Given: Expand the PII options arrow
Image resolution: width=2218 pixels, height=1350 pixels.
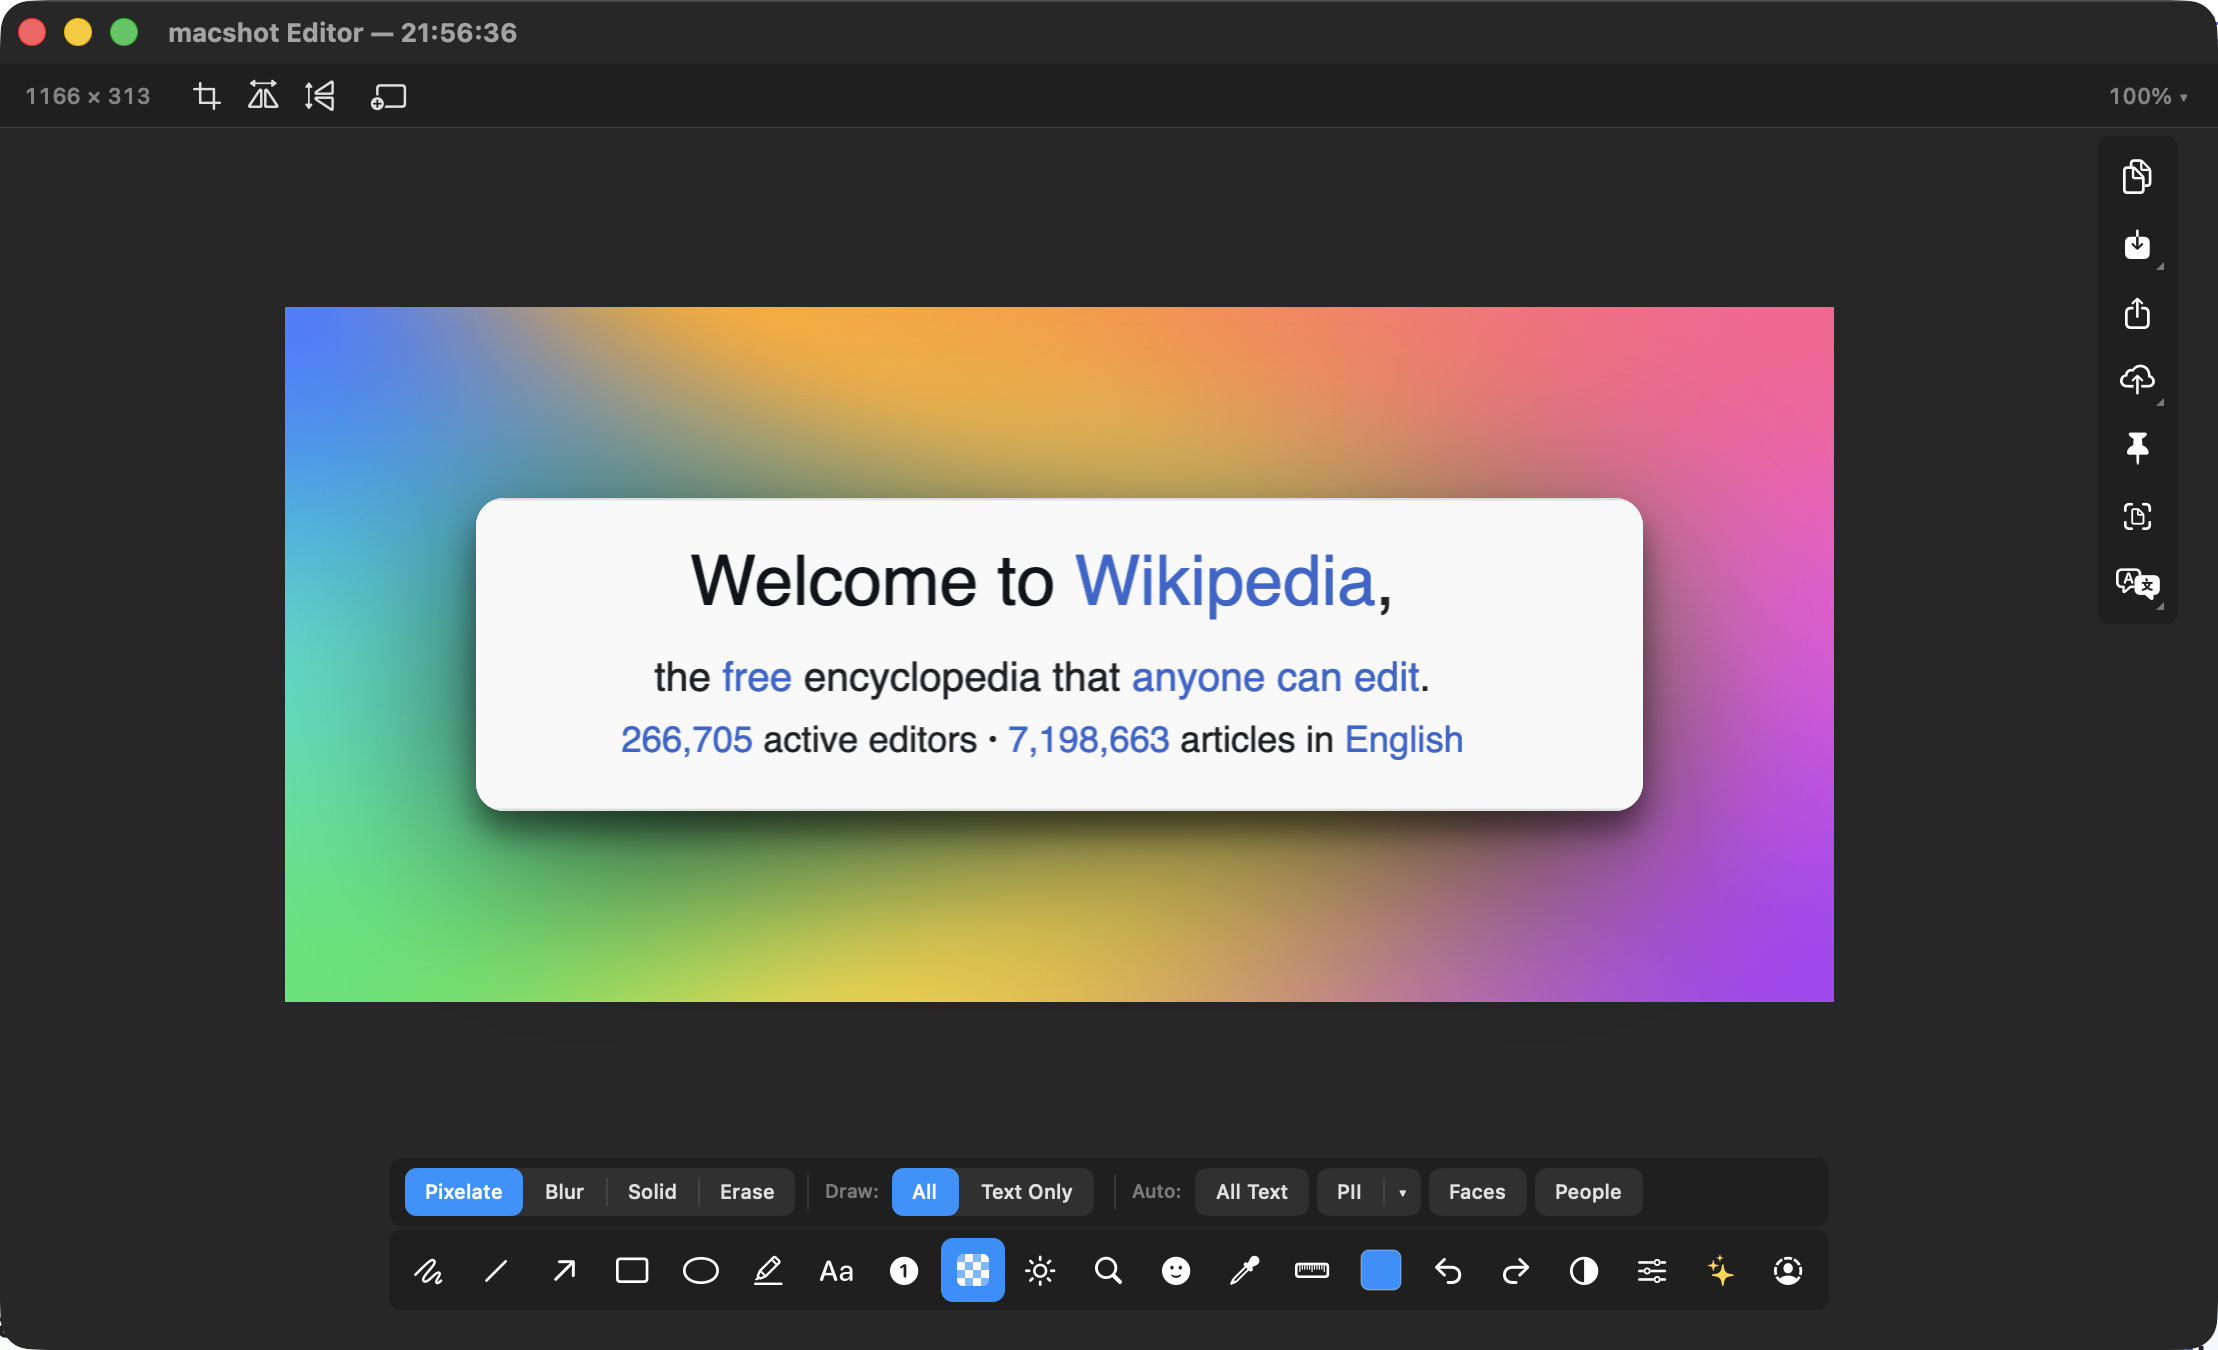Looking at the screenshot, I should tap(1403, 1192).
